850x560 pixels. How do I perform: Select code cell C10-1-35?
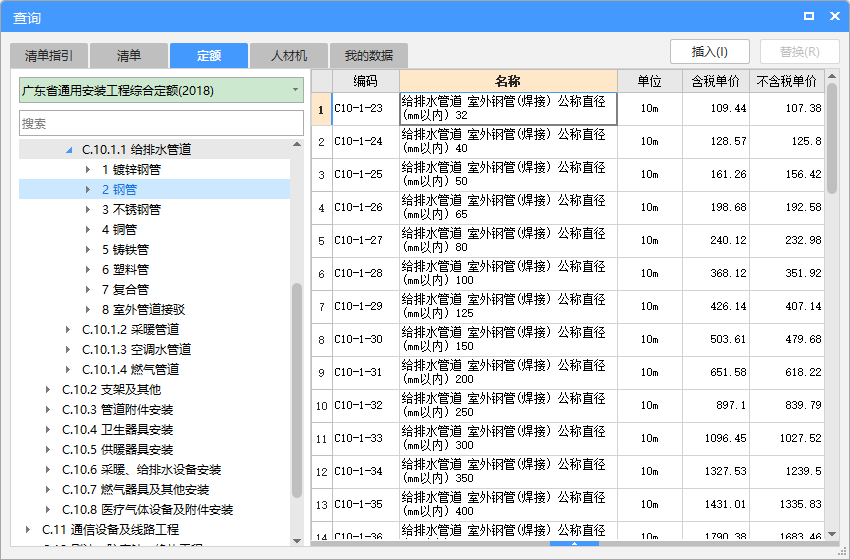(366, 504)
